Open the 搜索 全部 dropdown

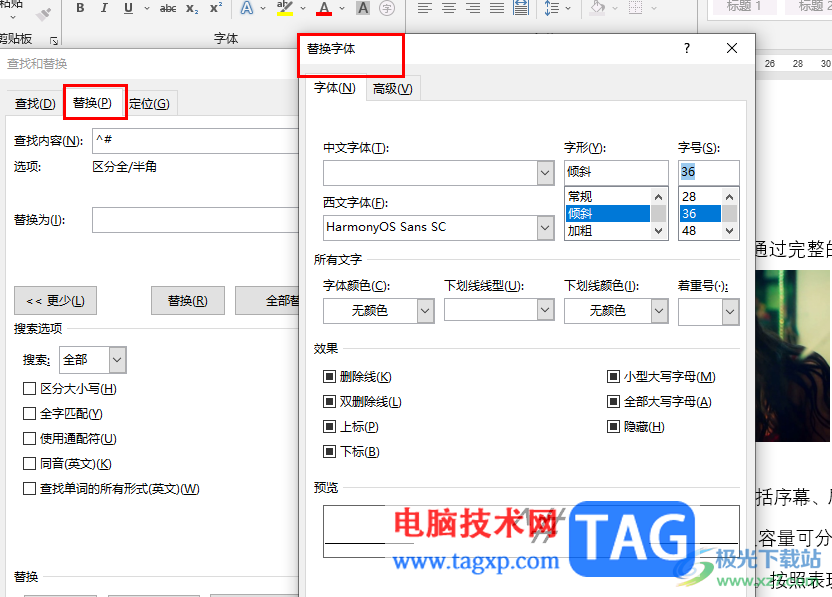coord(117,360)
